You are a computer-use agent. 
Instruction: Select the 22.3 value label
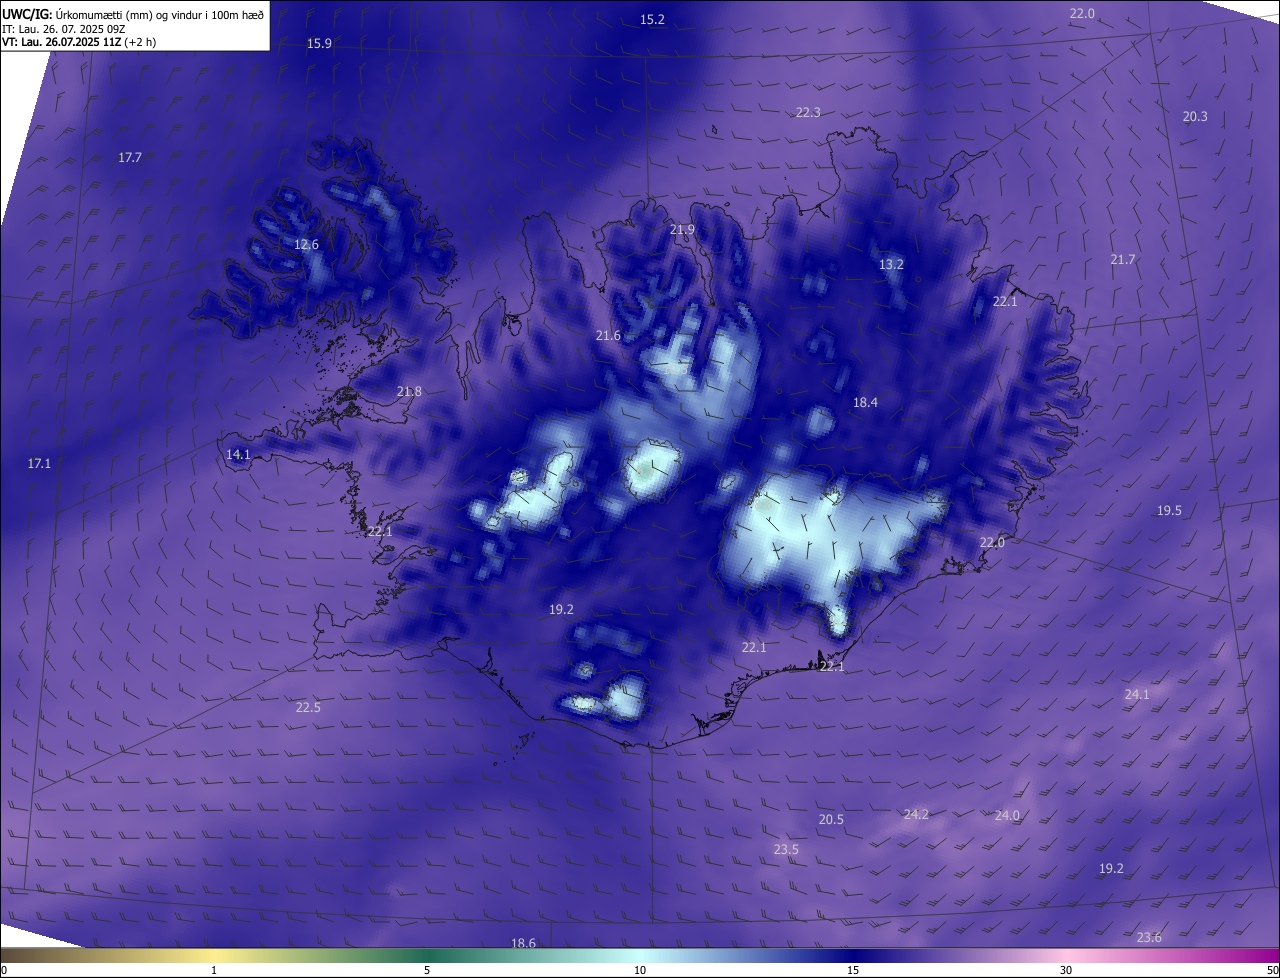pyautogui.click(x=808, y=112)
